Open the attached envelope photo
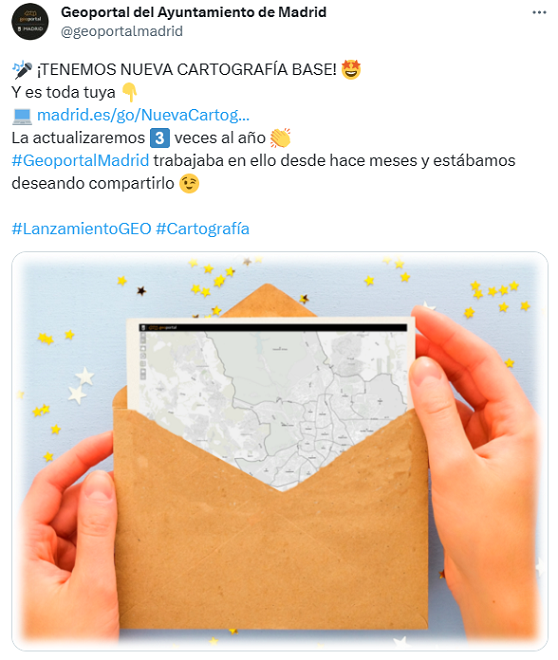The width and height of the screenshot is (558, 660). (x=280, y=451)
